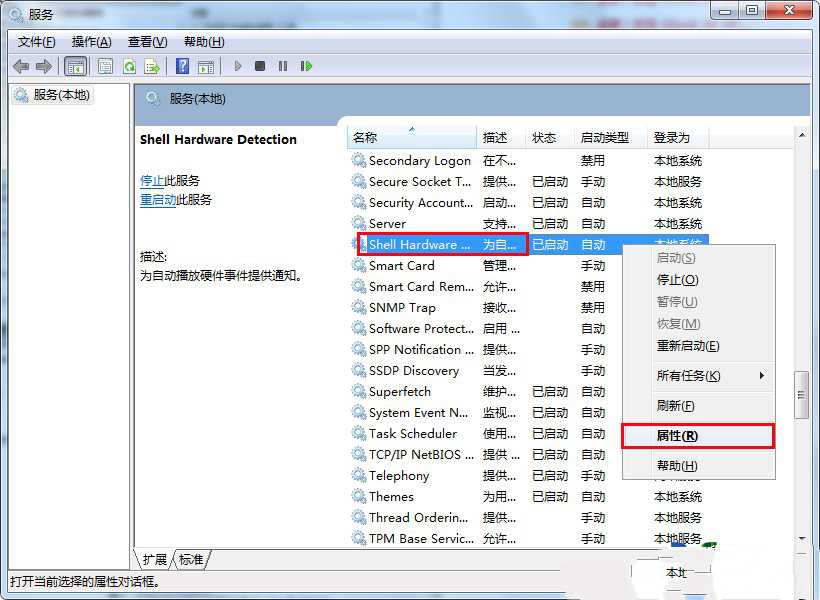
Task: Open Help via blue question mark icon
Action: coord(182,66)
